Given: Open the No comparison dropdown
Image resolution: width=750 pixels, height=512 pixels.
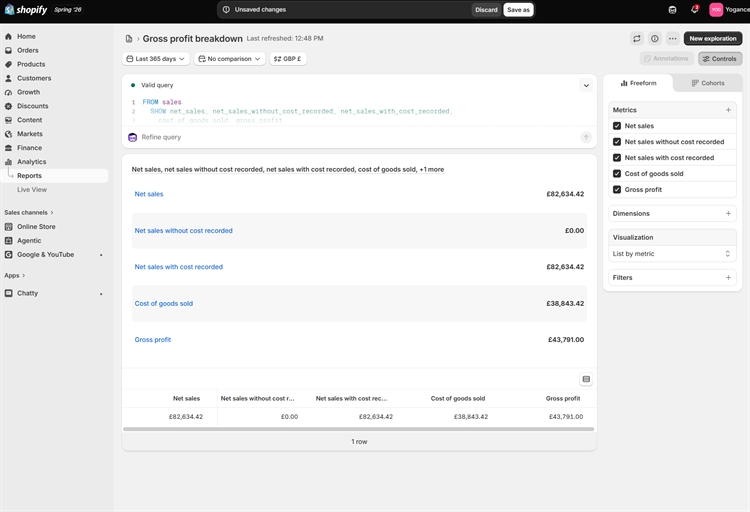Looking at the screenshot, I should pyautogui.click(x=230, y=59).
